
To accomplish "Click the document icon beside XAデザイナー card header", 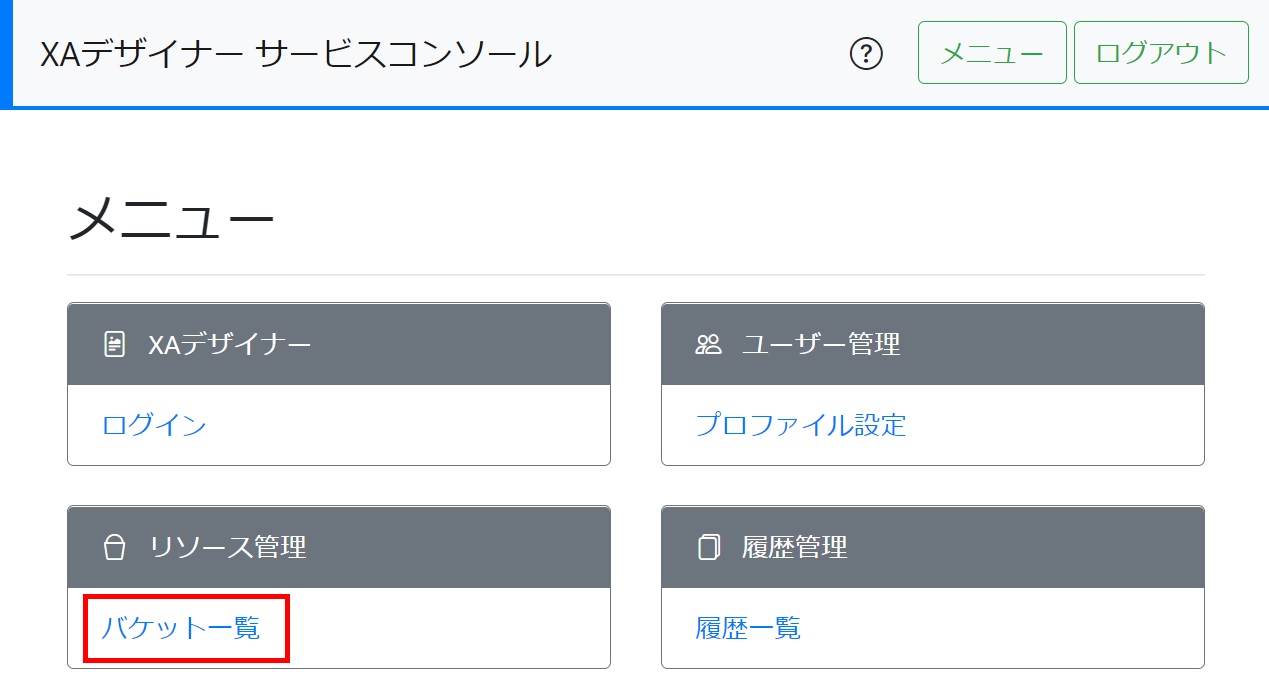I will [x=115, y=345].
